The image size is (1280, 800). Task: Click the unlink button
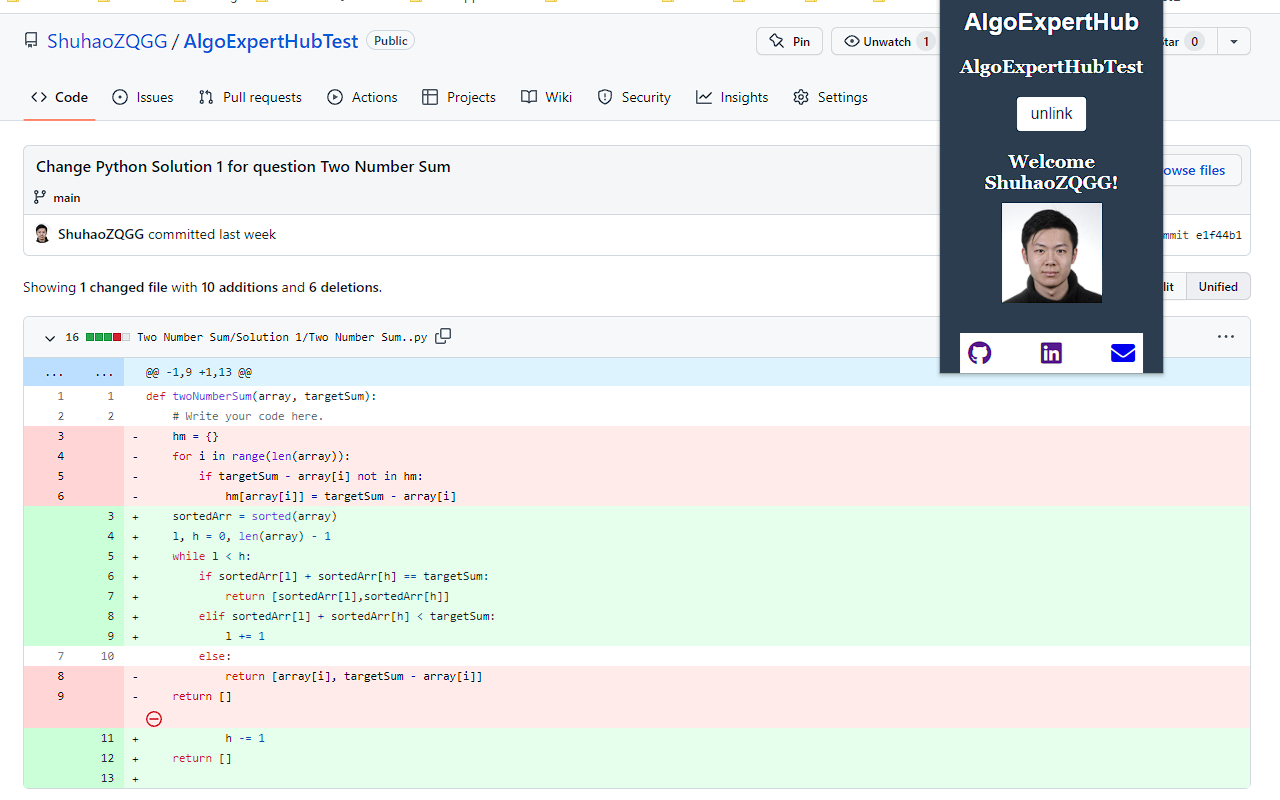coord(1051,114)
